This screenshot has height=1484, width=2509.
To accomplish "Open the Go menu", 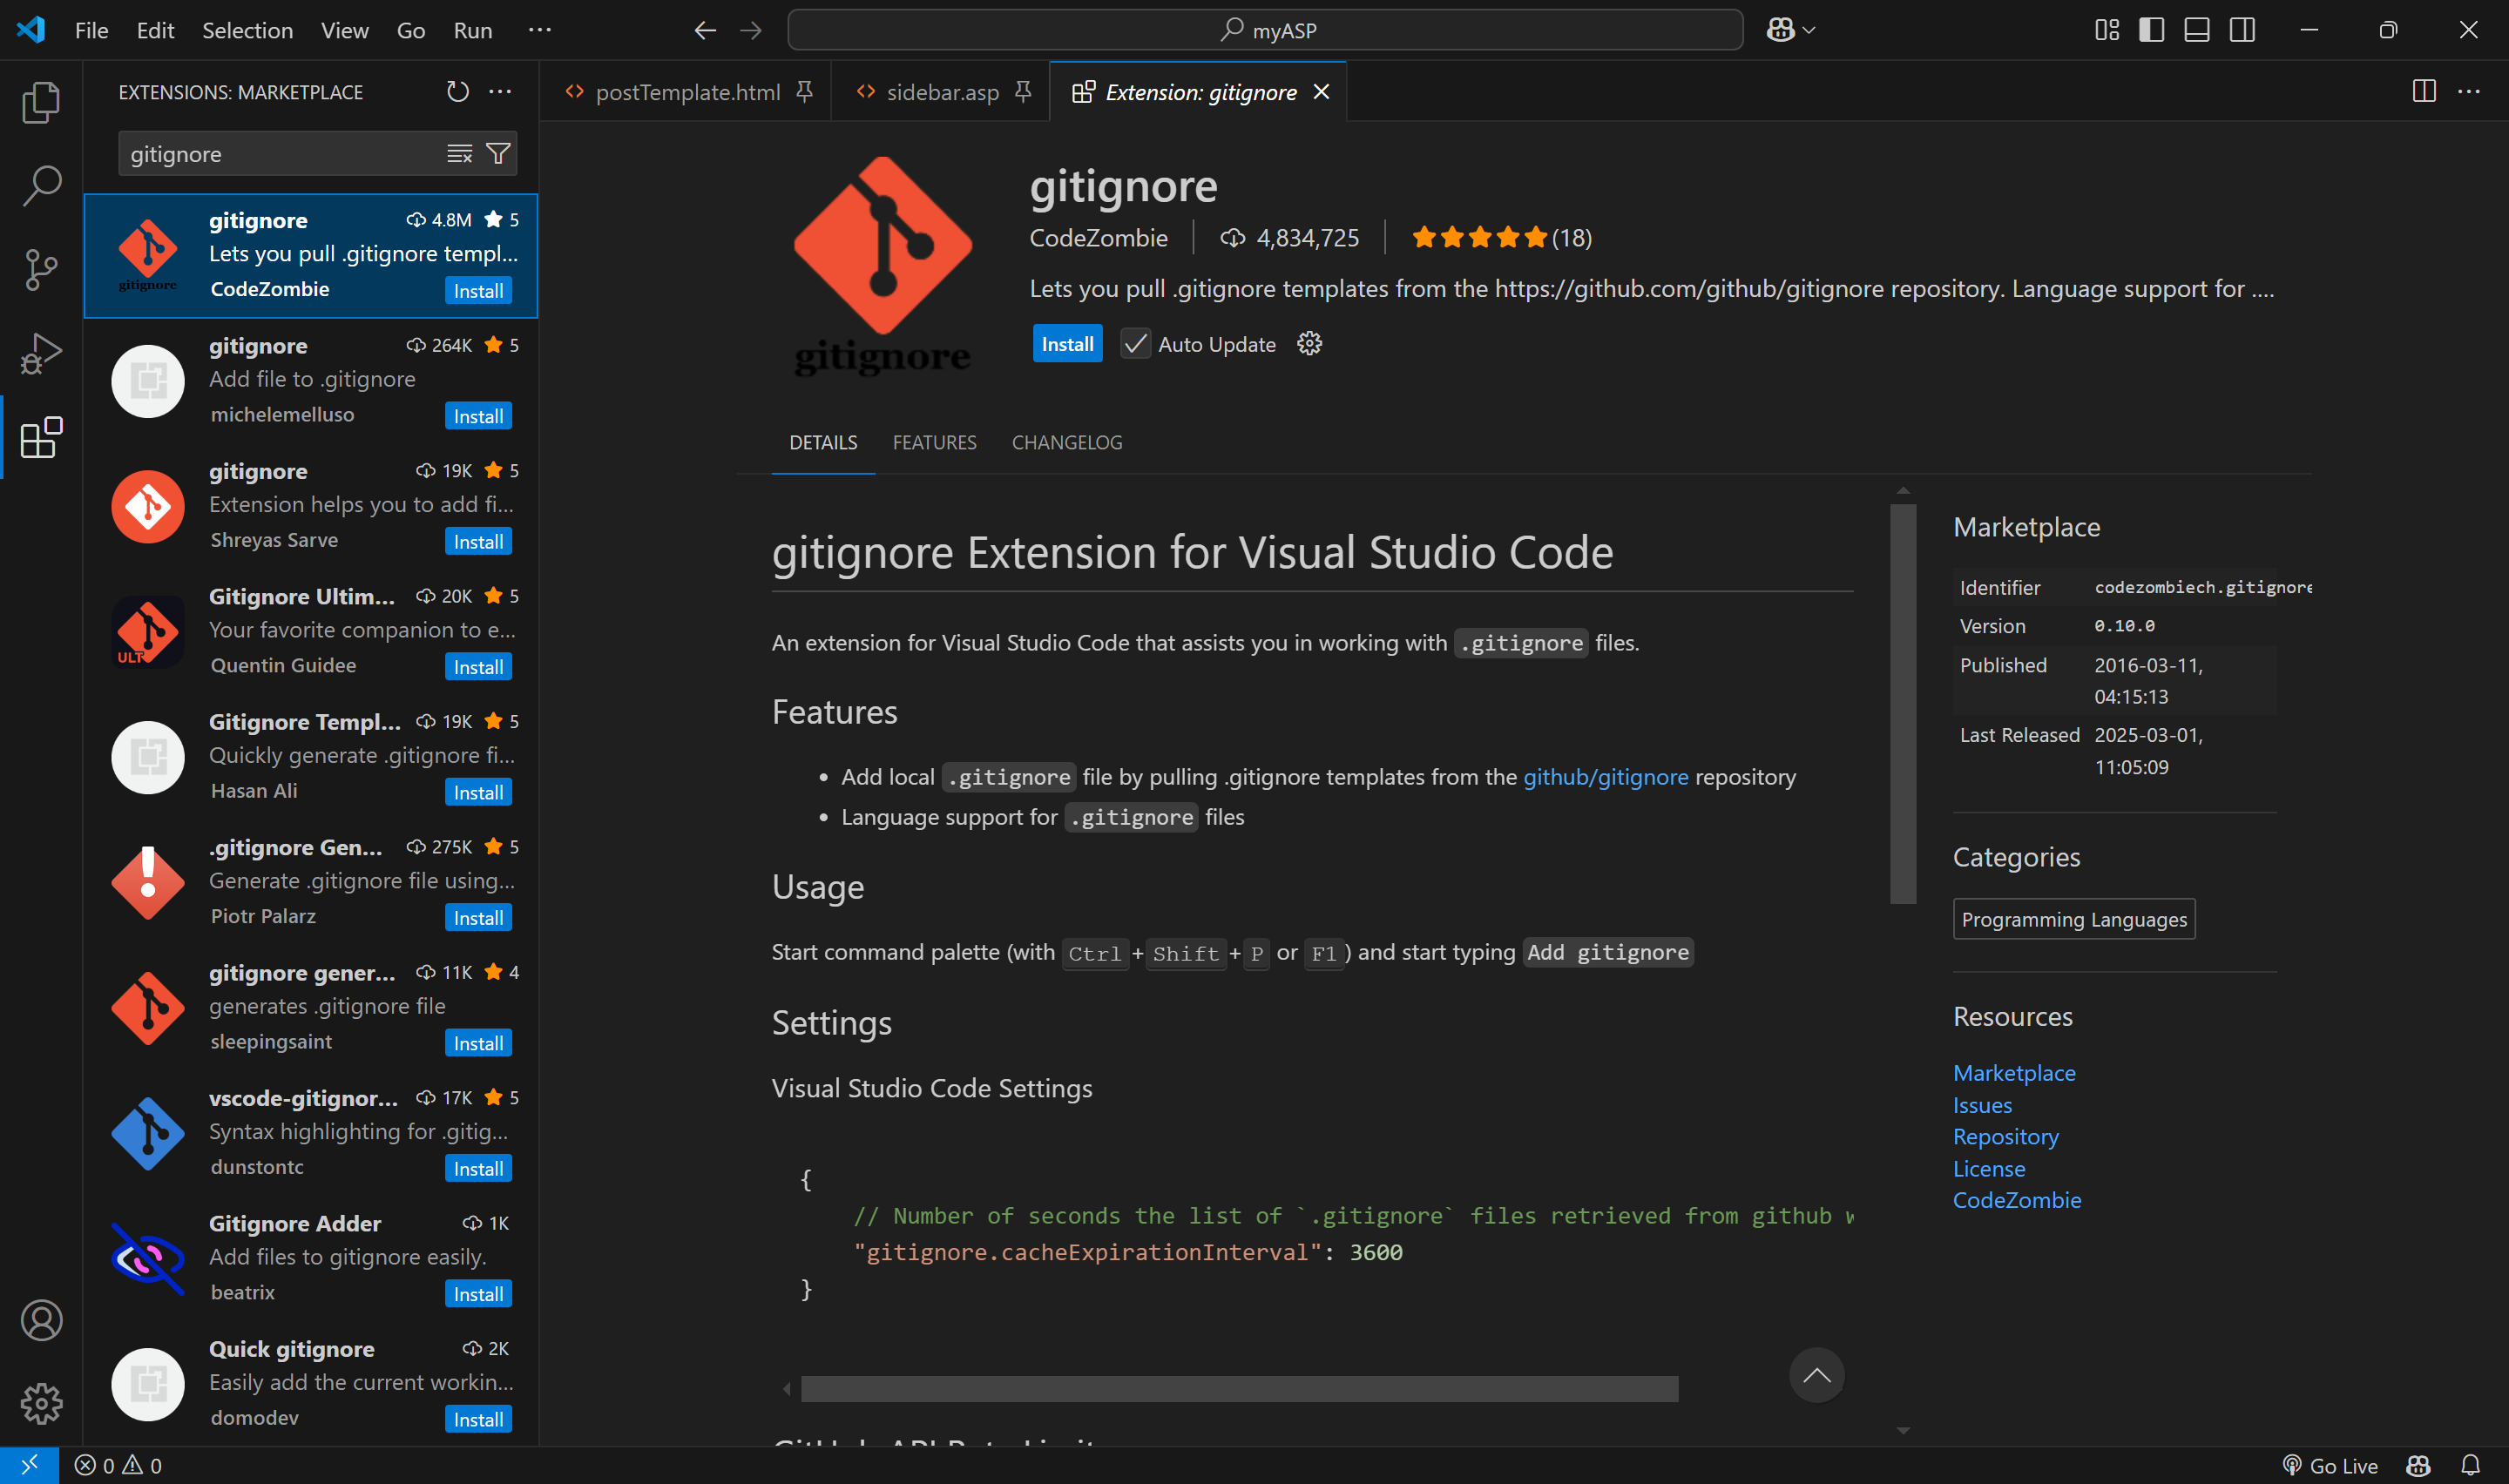I will (411, 30).
